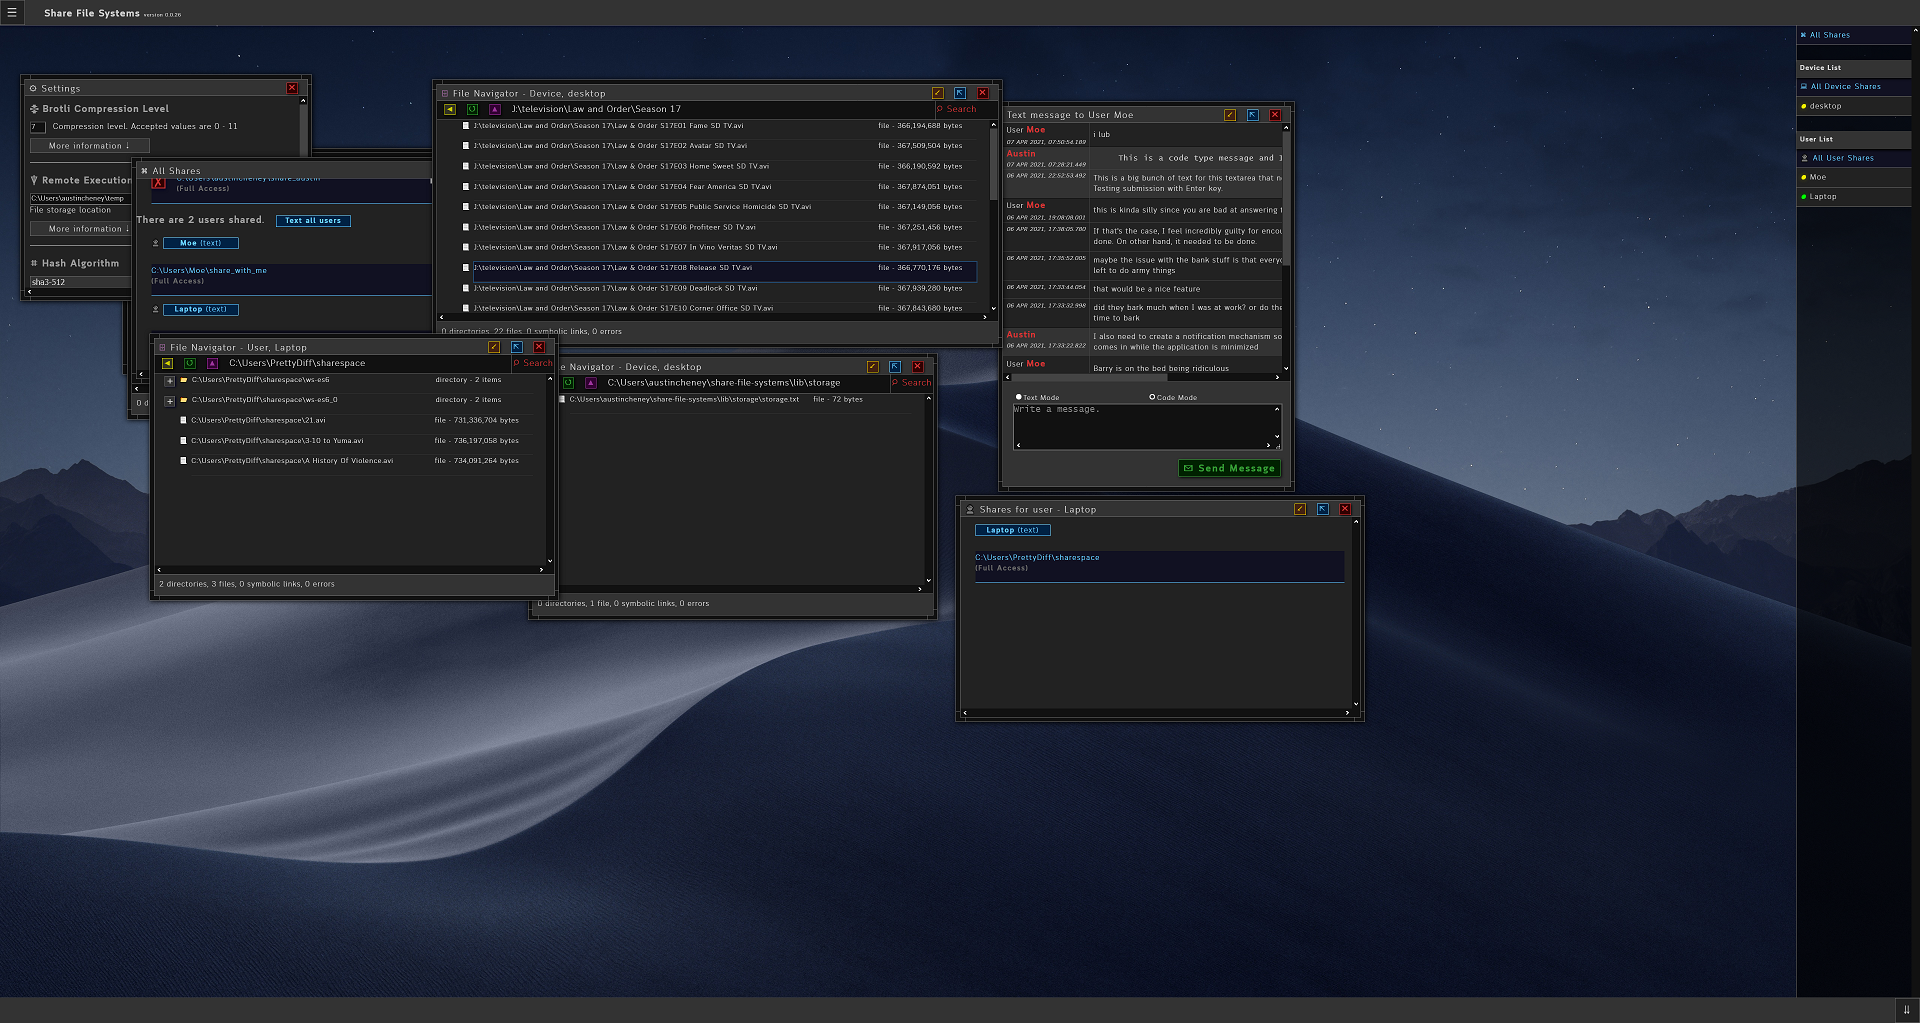Click the file icon of storage.txt
This screenshot has height=1023, width=1920.
[562, 399]
